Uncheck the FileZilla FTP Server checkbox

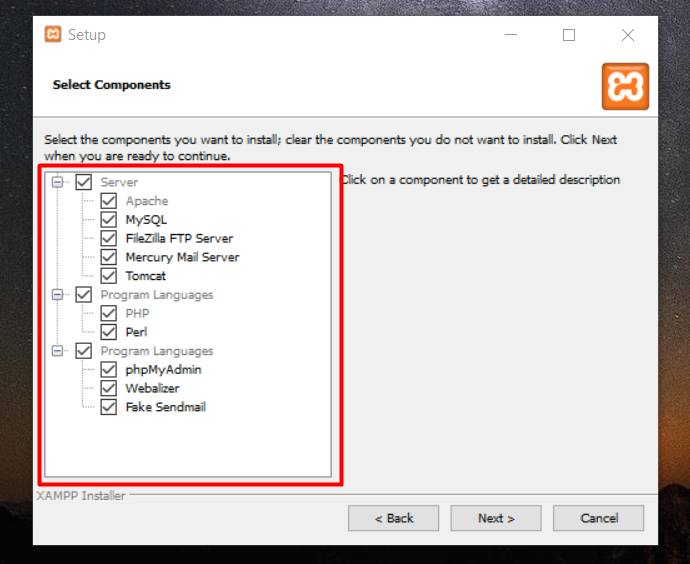point(109,238)
